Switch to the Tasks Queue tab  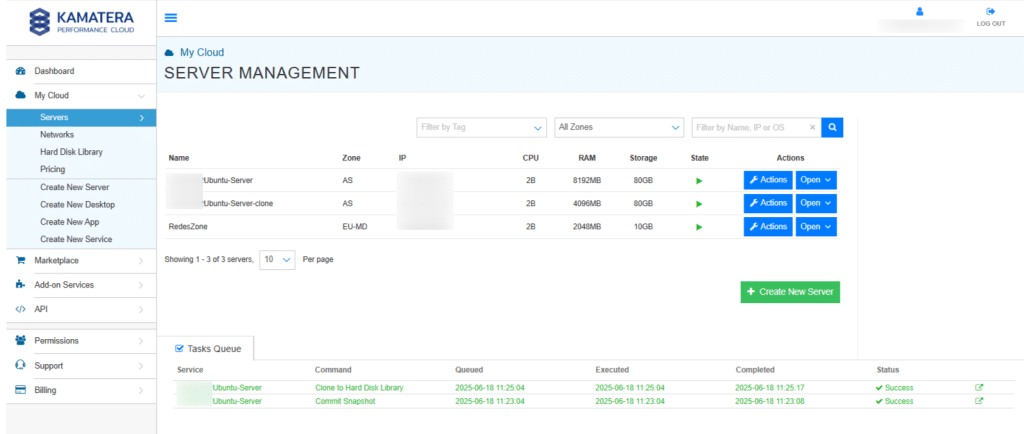(209, 349)
